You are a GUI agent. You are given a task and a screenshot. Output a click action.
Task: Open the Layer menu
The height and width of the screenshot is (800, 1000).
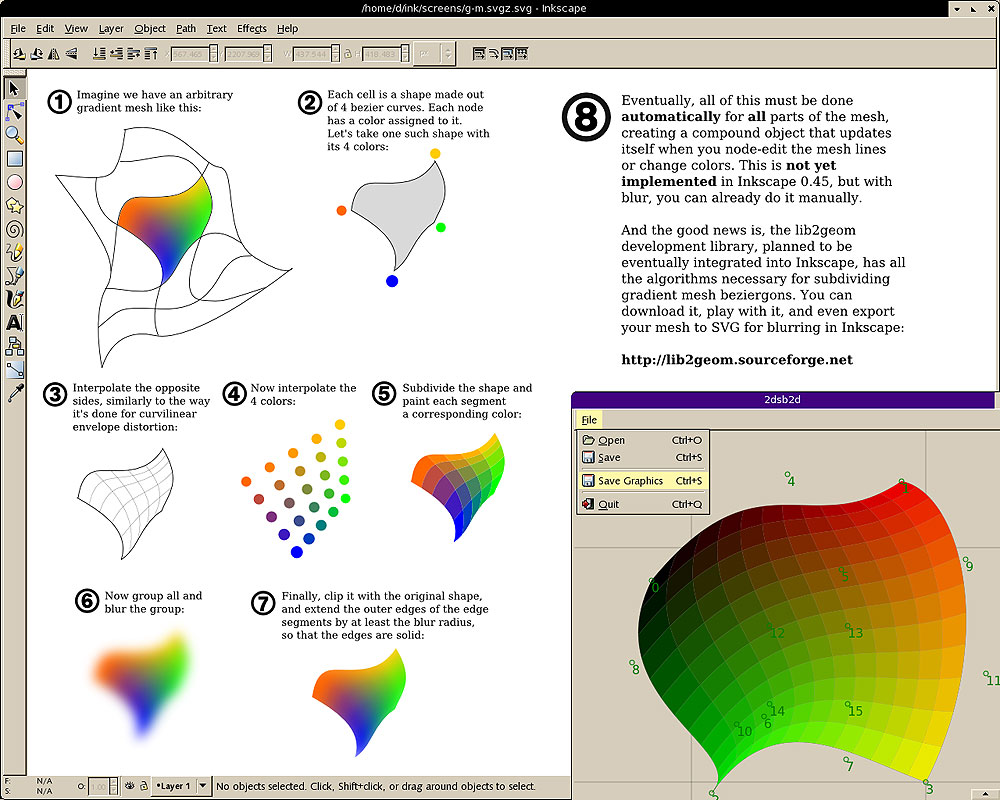click(111, 29)
